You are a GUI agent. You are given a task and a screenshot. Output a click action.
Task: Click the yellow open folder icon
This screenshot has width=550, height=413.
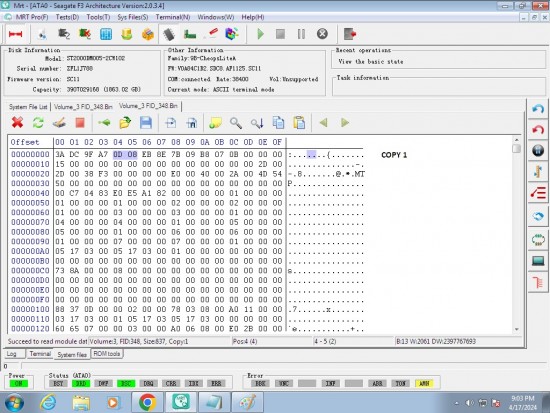click(x=125, y=123)
